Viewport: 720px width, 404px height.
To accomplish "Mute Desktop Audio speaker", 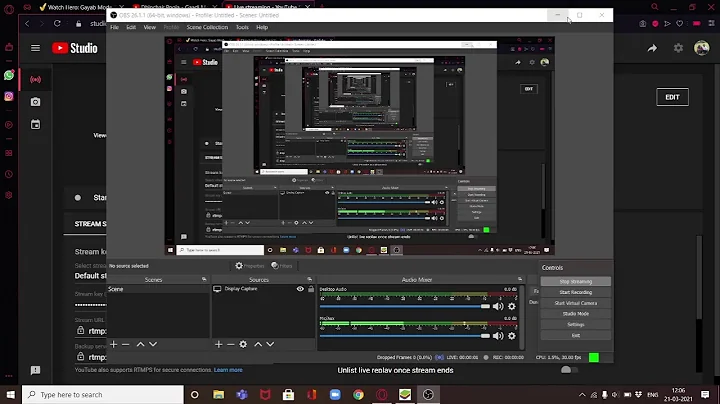I will pos(498,307).
